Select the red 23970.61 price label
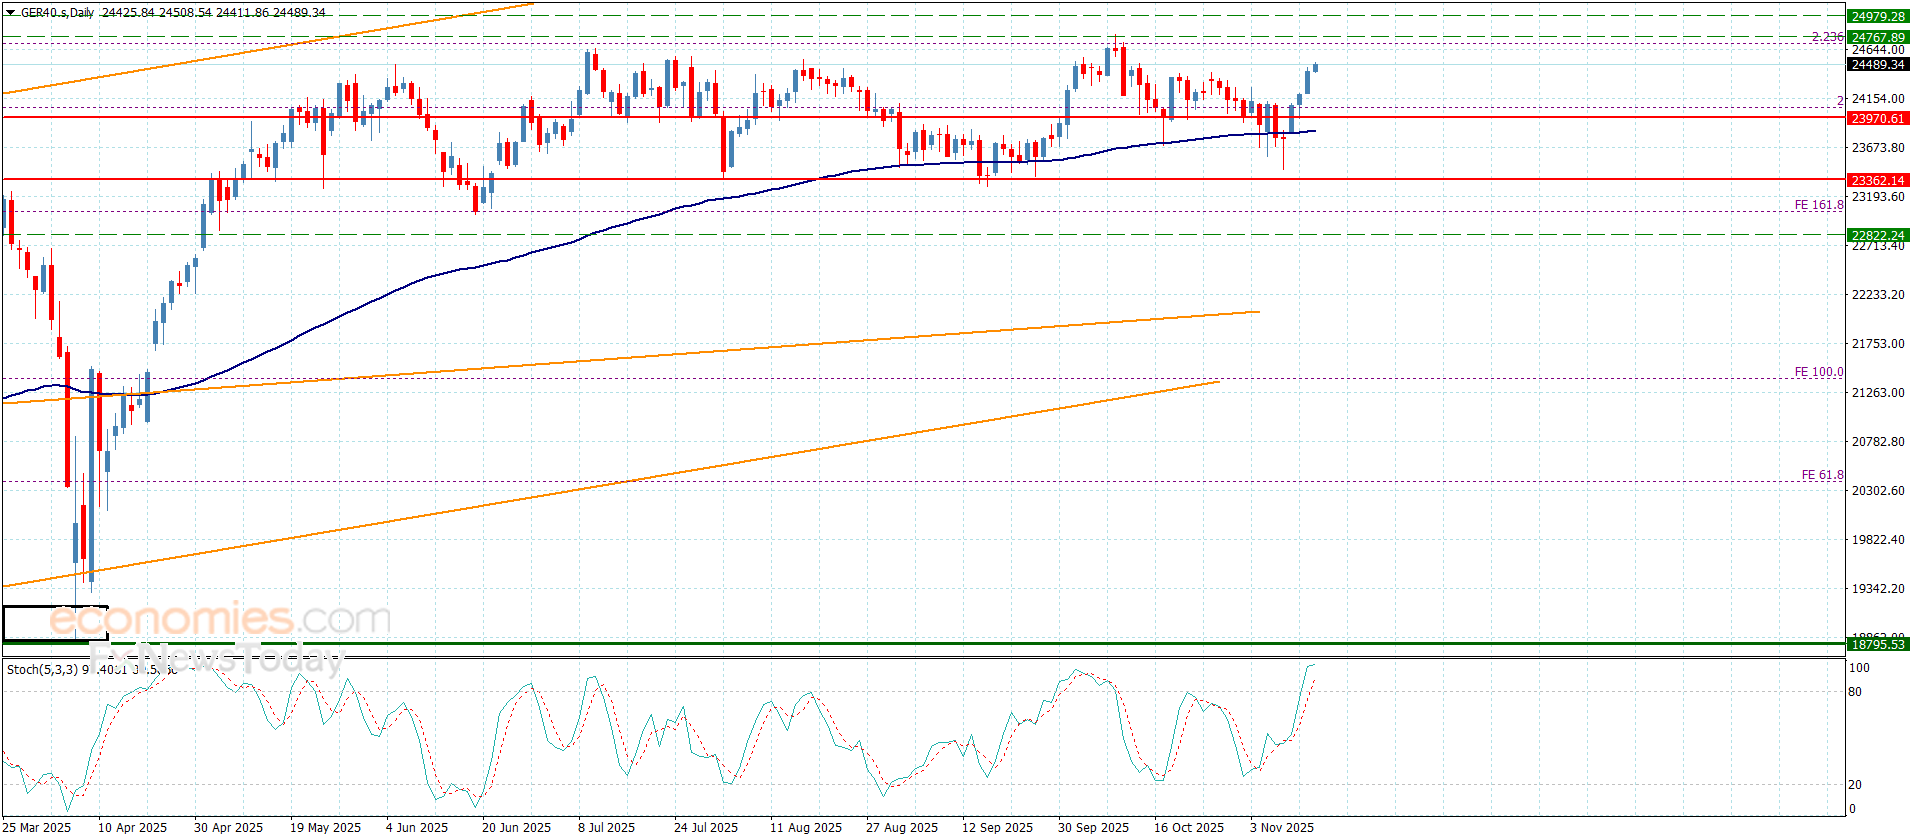Viewport: 1916px width, 840px height. click(x=1877, y=119)
